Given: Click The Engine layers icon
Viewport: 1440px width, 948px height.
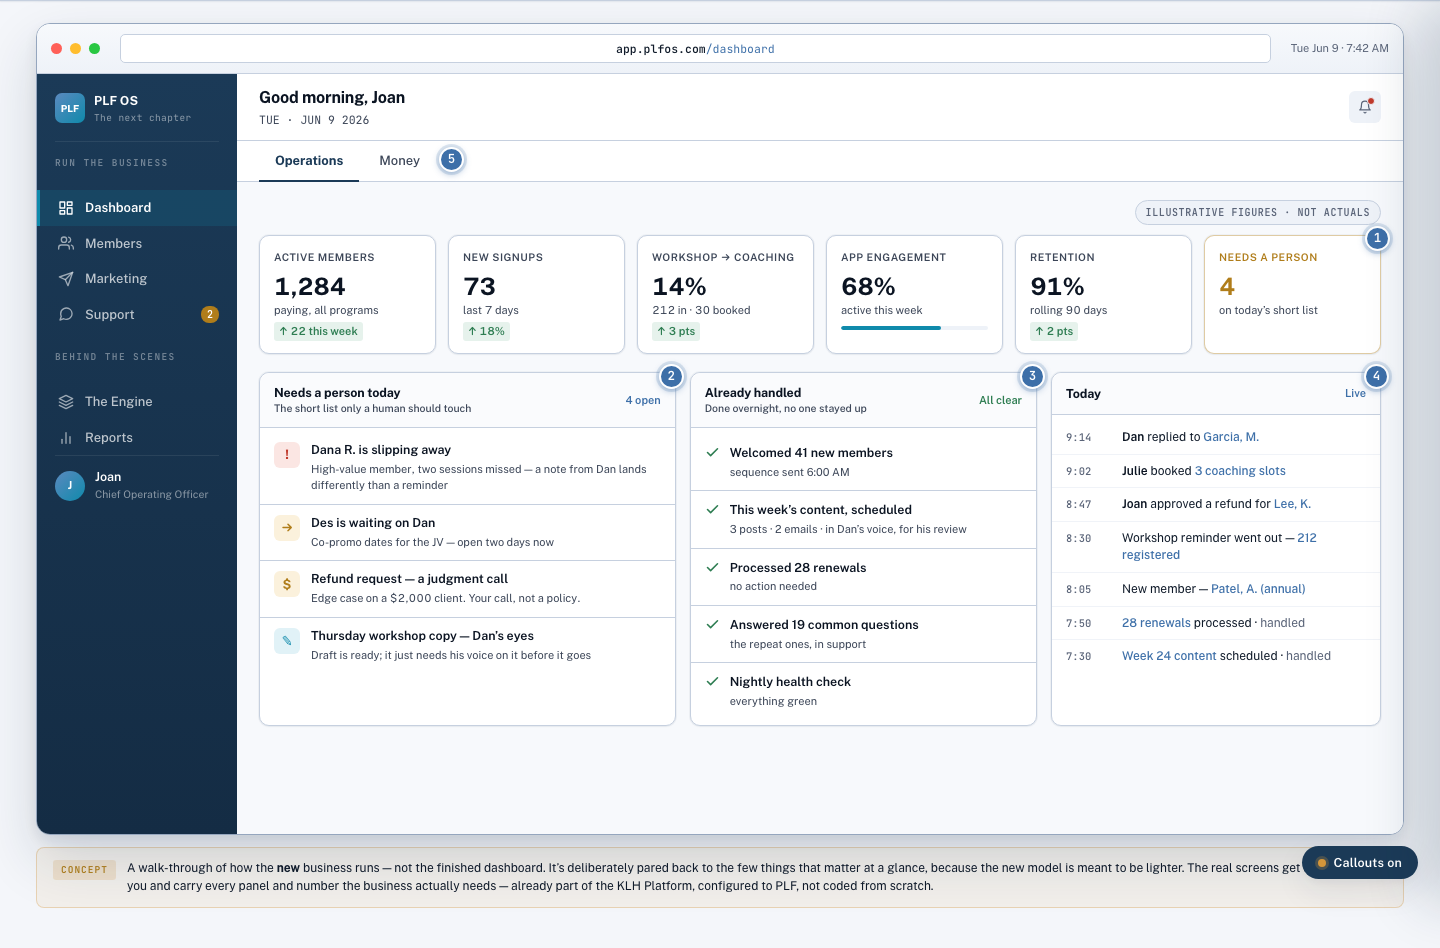Looking at the screenshot, I should point(66,402).
